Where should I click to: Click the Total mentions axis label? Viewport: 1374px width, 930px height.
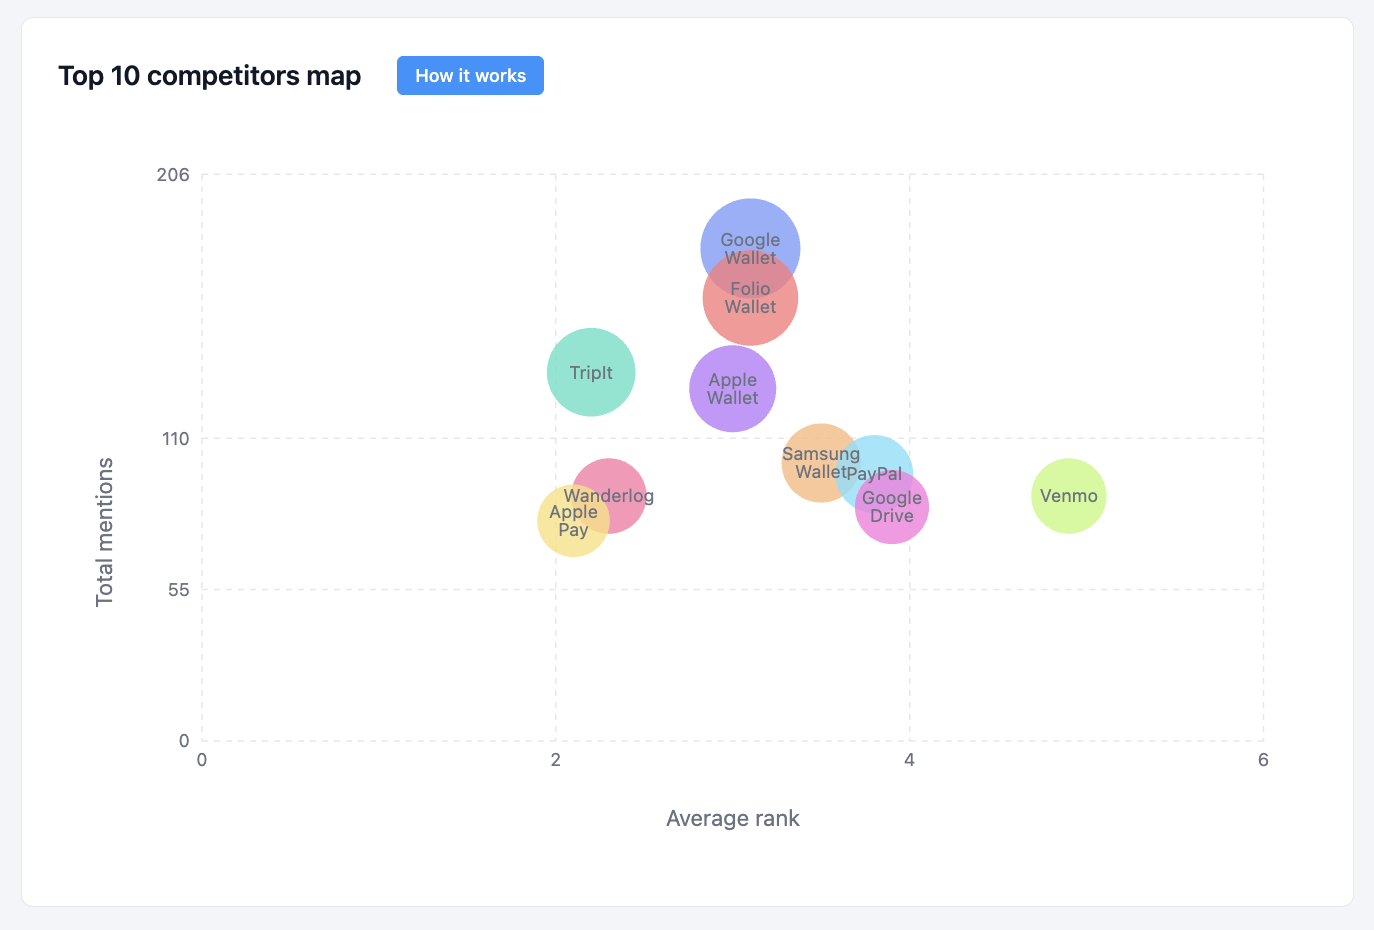click(x=105, y=532)
